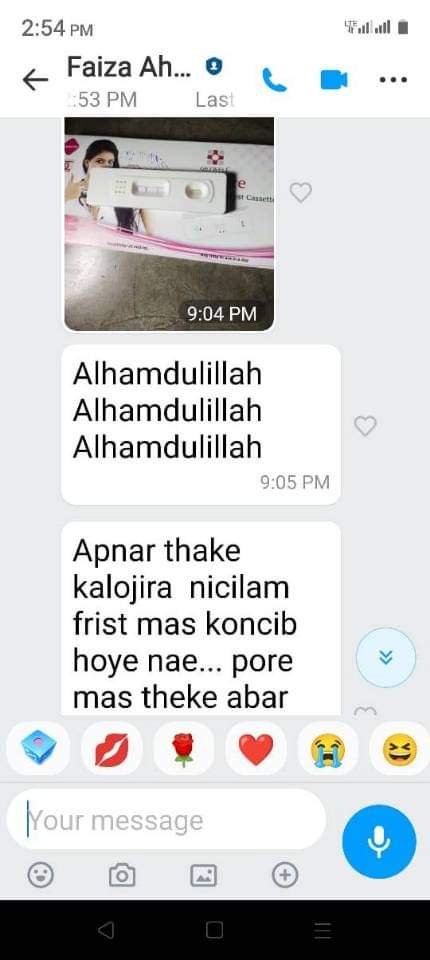Send the red heart emoji
430x960 pixels.
255,748
